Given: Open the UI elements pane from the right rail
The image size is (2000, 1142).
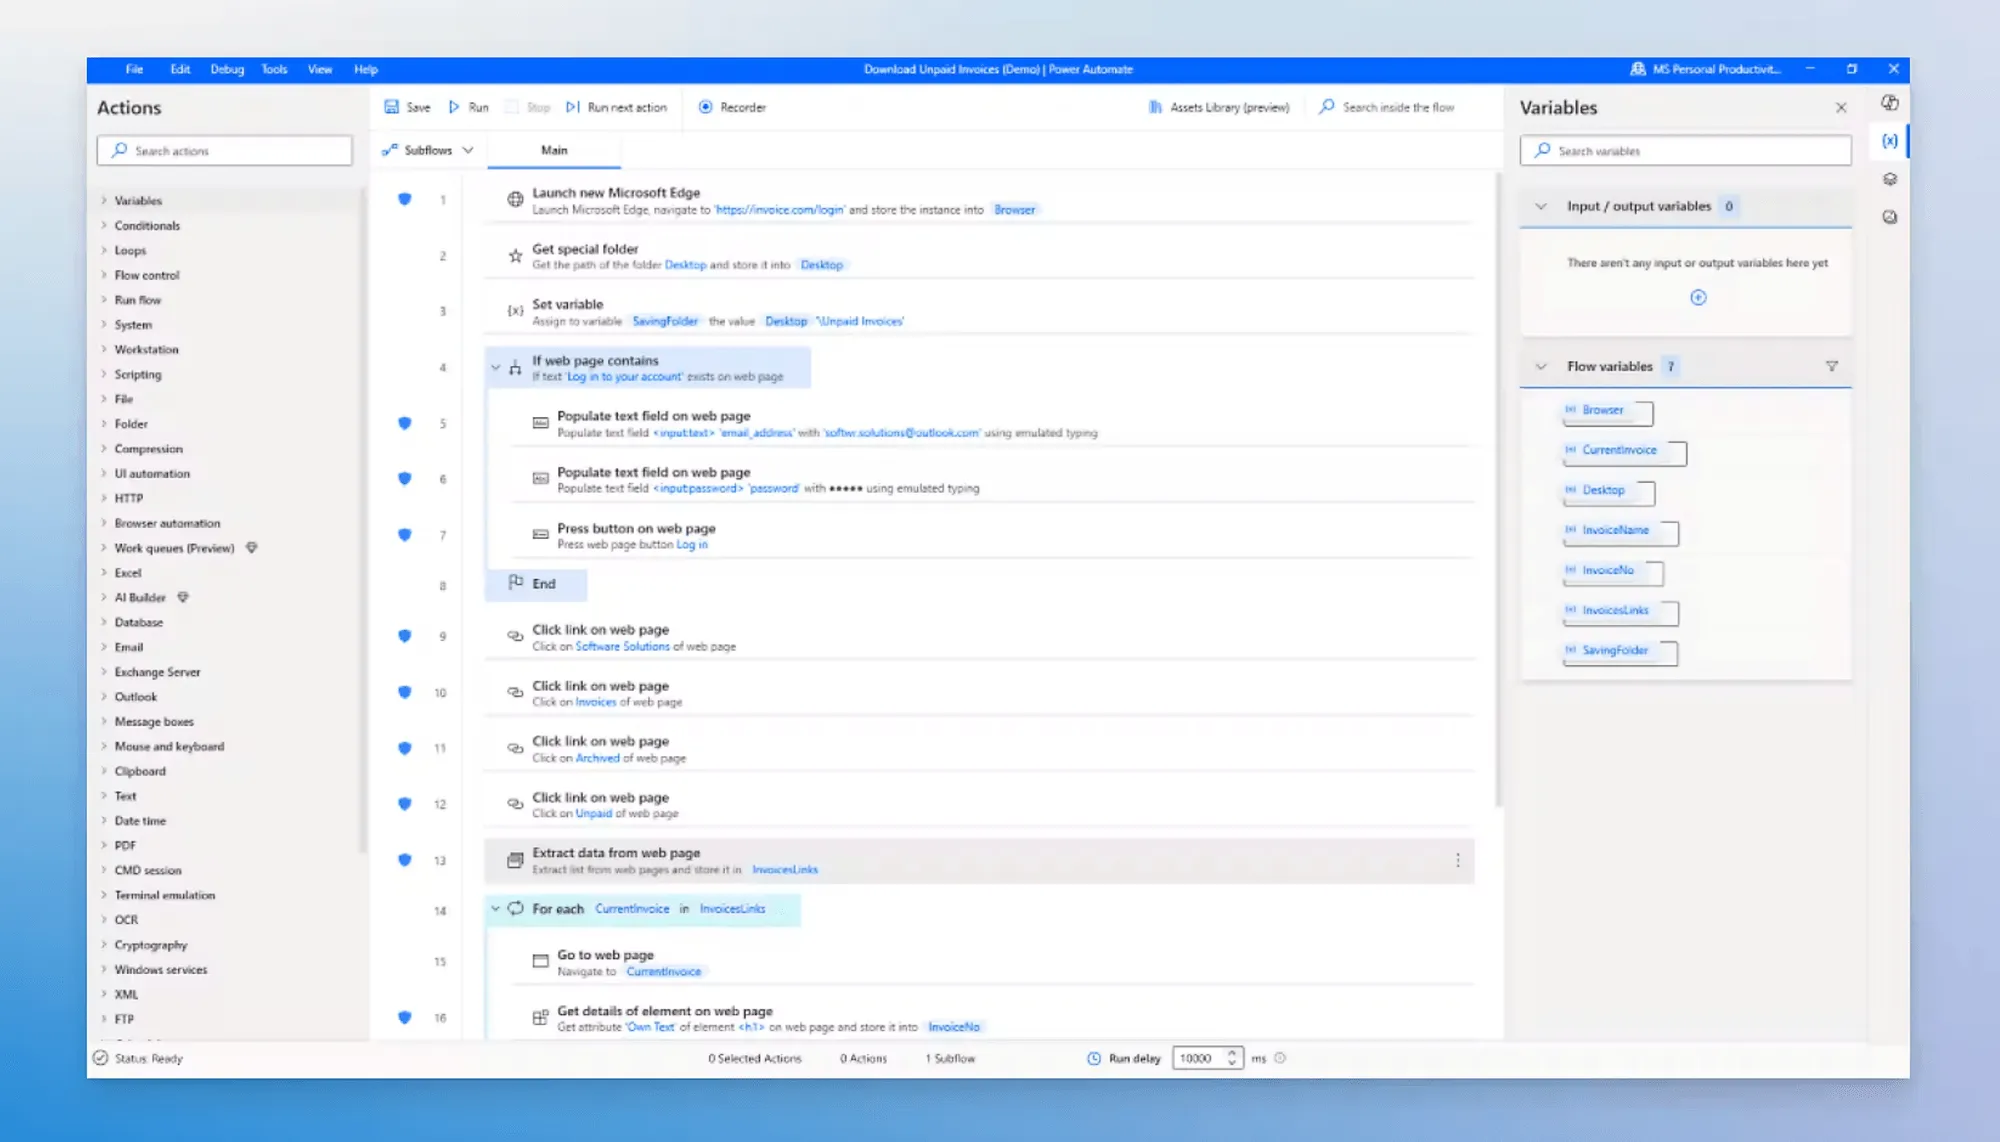Looking at the screenshot, I should pyautogui.click(x=1890, y=179).
